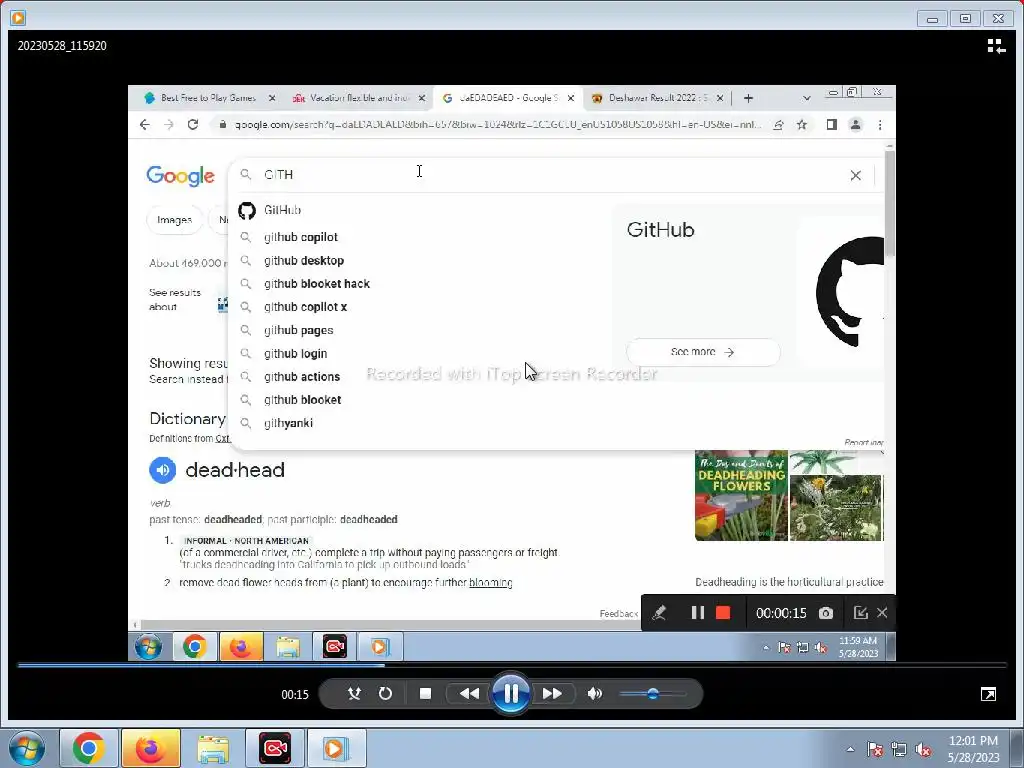Switch to Library view icon
Screen dimensions: 1024x768
pos(996,46)
